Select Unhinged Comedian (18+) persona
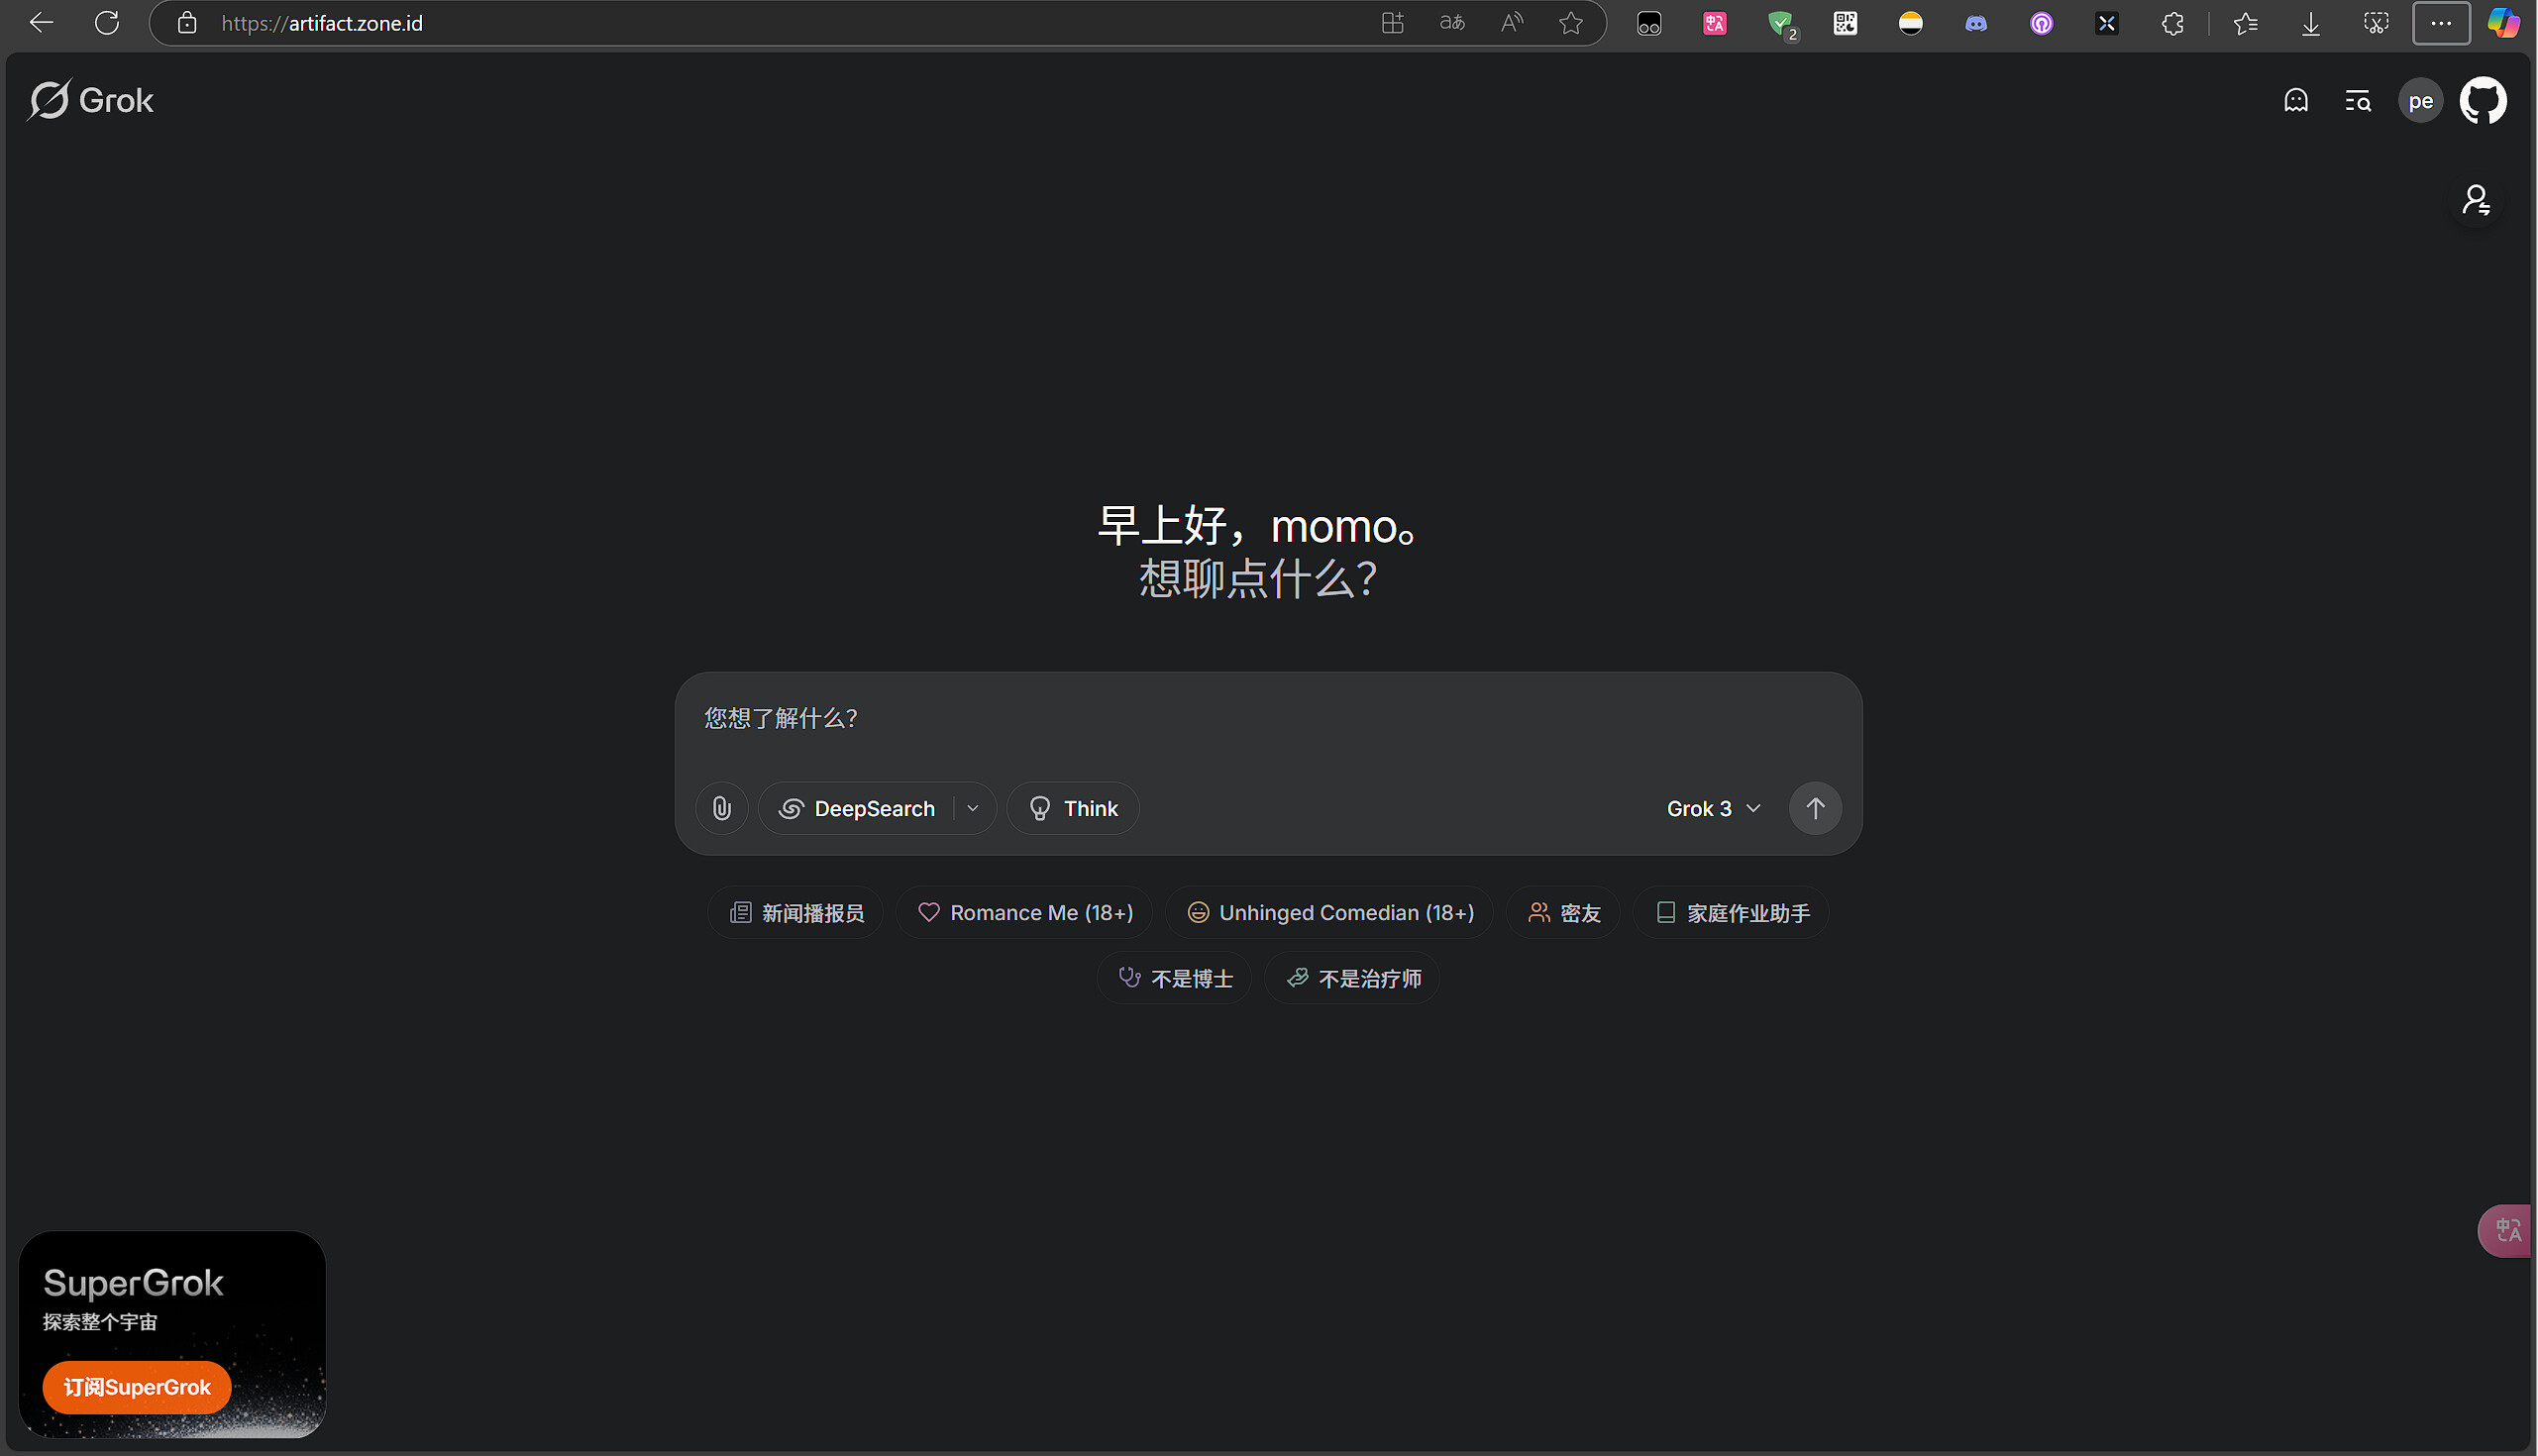The height and width of the screenshot is (1456, 2538). (1329, 913)
